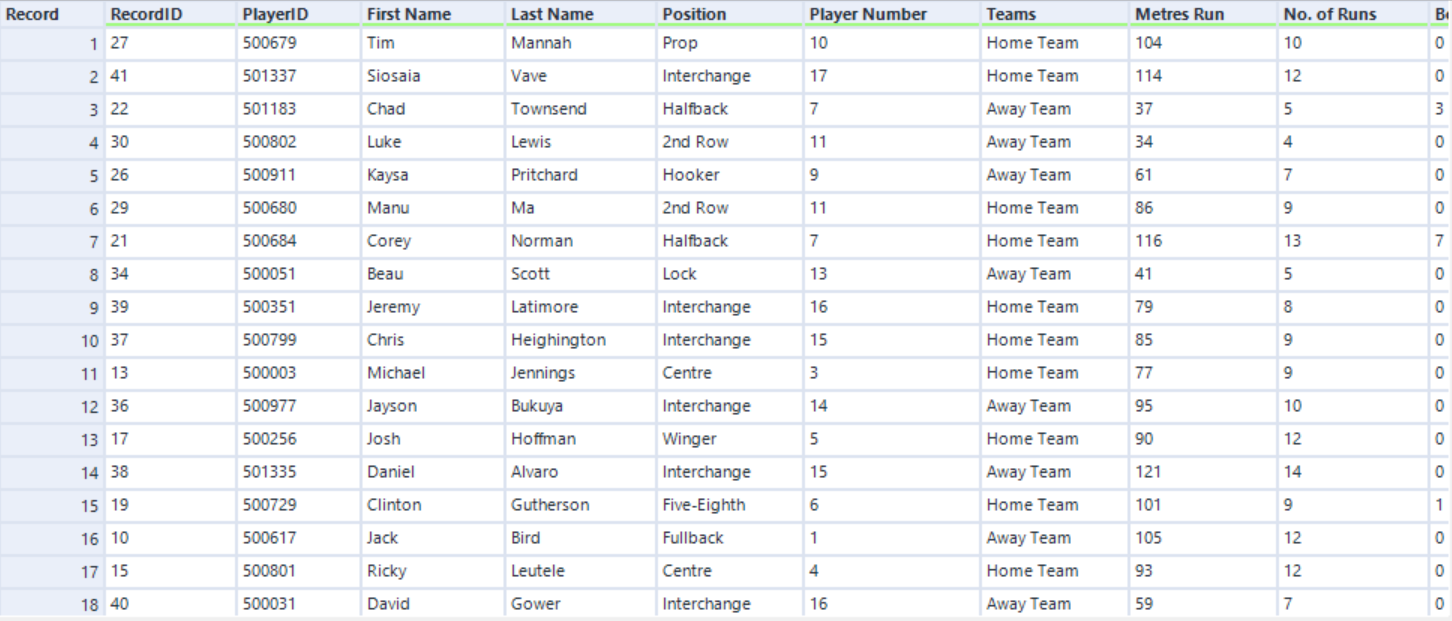1452x621 pixels.
Task: Click the PlayerID column header
Action: [x=269, y=14]
